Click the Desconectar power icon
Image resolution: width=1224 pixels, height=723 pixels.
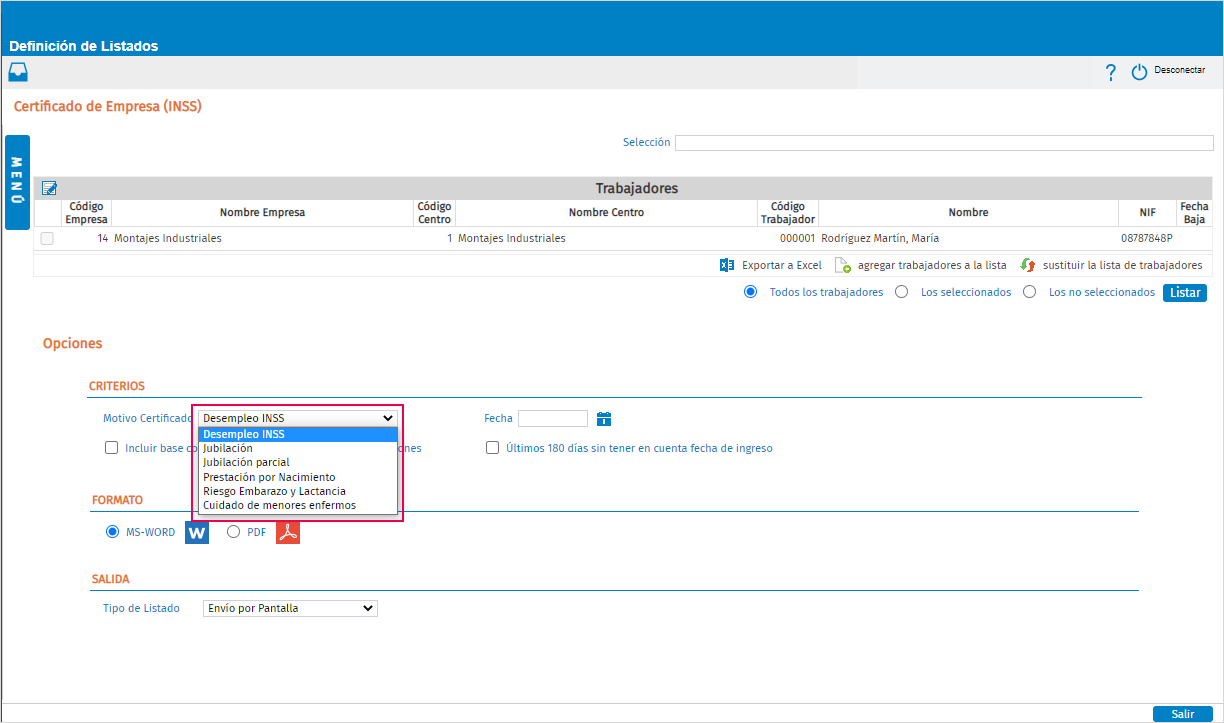pyautogui.click(x=1139, y=72)
